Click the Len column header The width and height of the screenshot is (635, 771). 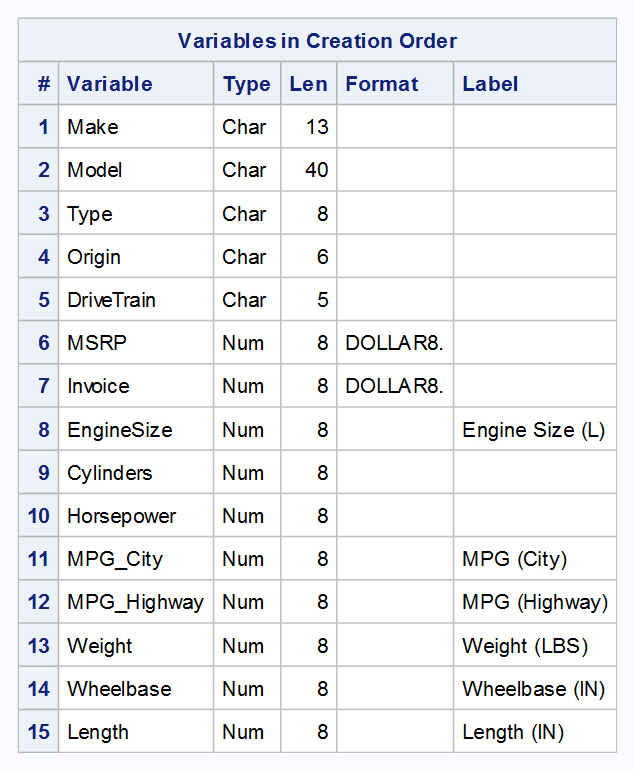pyautogui.click(x=308, y=84)
